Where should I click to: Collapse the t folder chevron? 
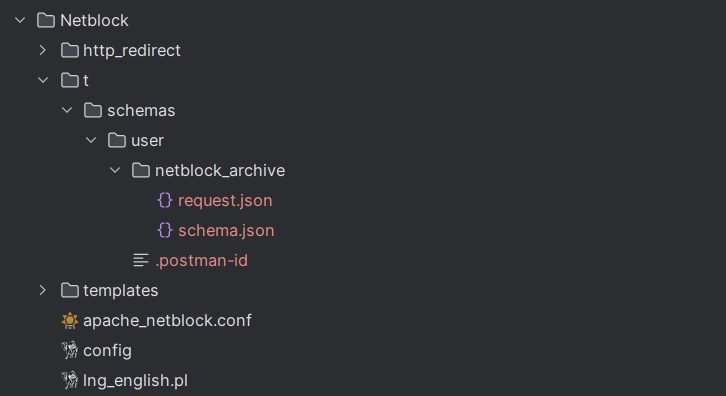(x=43, y=80)
